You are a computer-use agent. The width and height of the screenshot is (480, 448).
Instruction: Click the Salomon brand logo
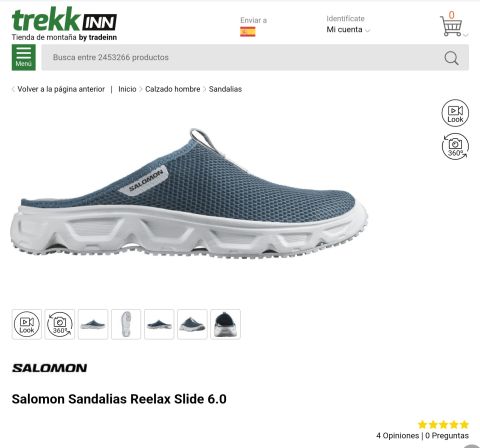coord(50,368)
